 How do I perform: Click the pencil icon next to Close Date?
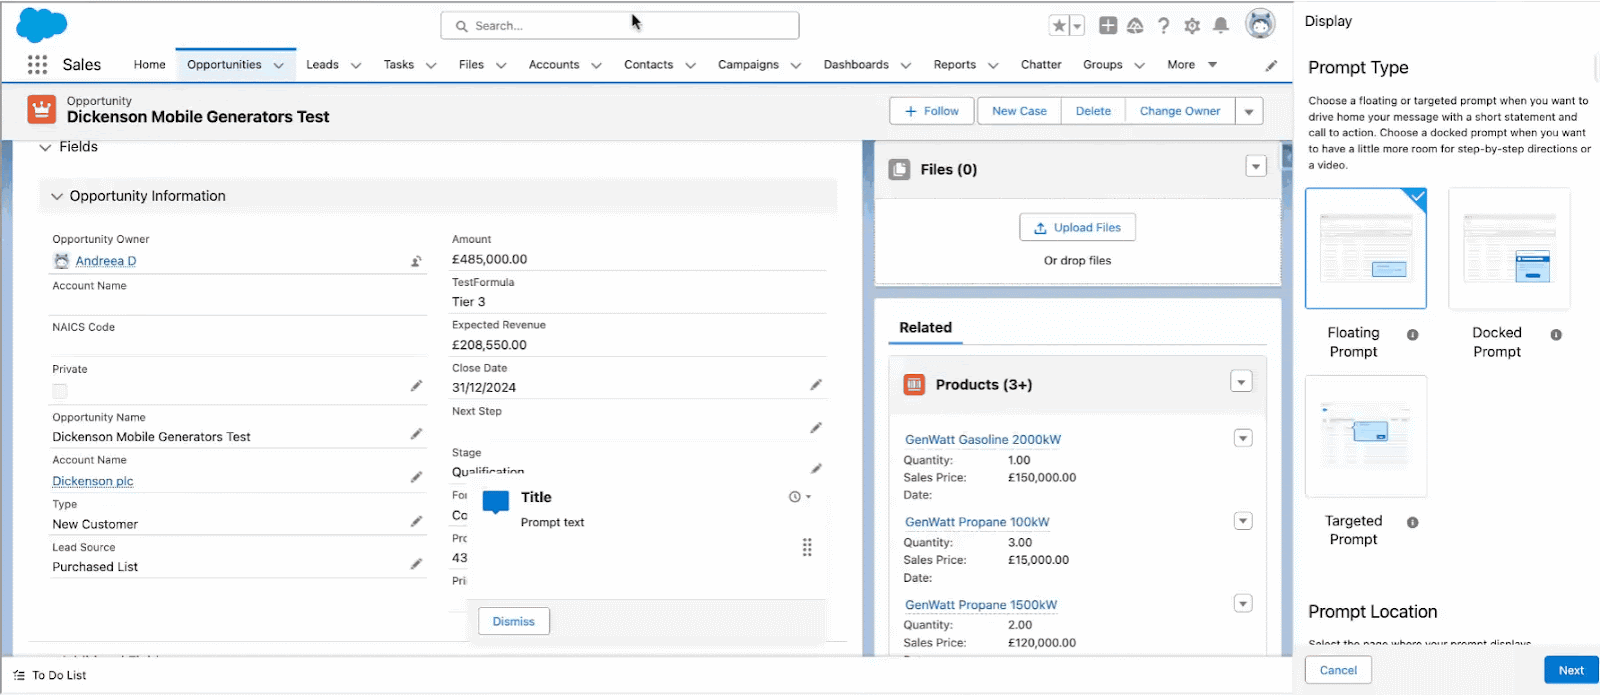tap(816, 385)
